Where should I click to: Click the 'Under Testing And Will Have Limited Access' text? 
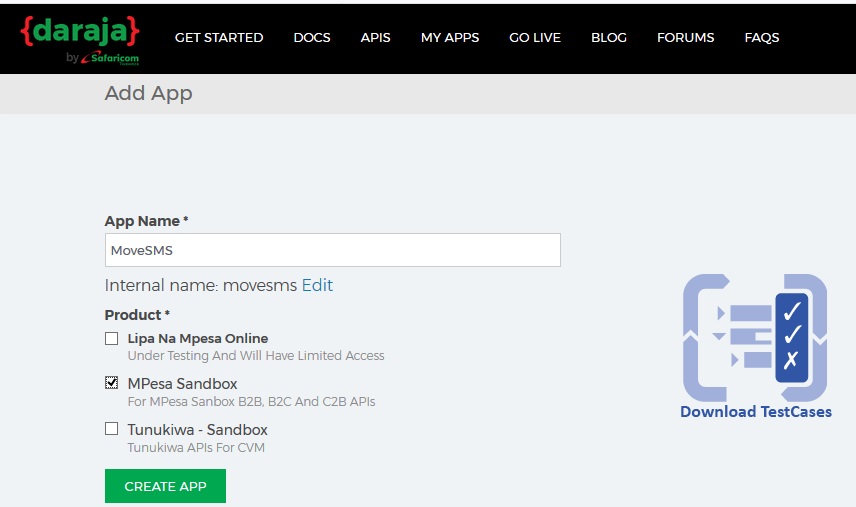256,356
